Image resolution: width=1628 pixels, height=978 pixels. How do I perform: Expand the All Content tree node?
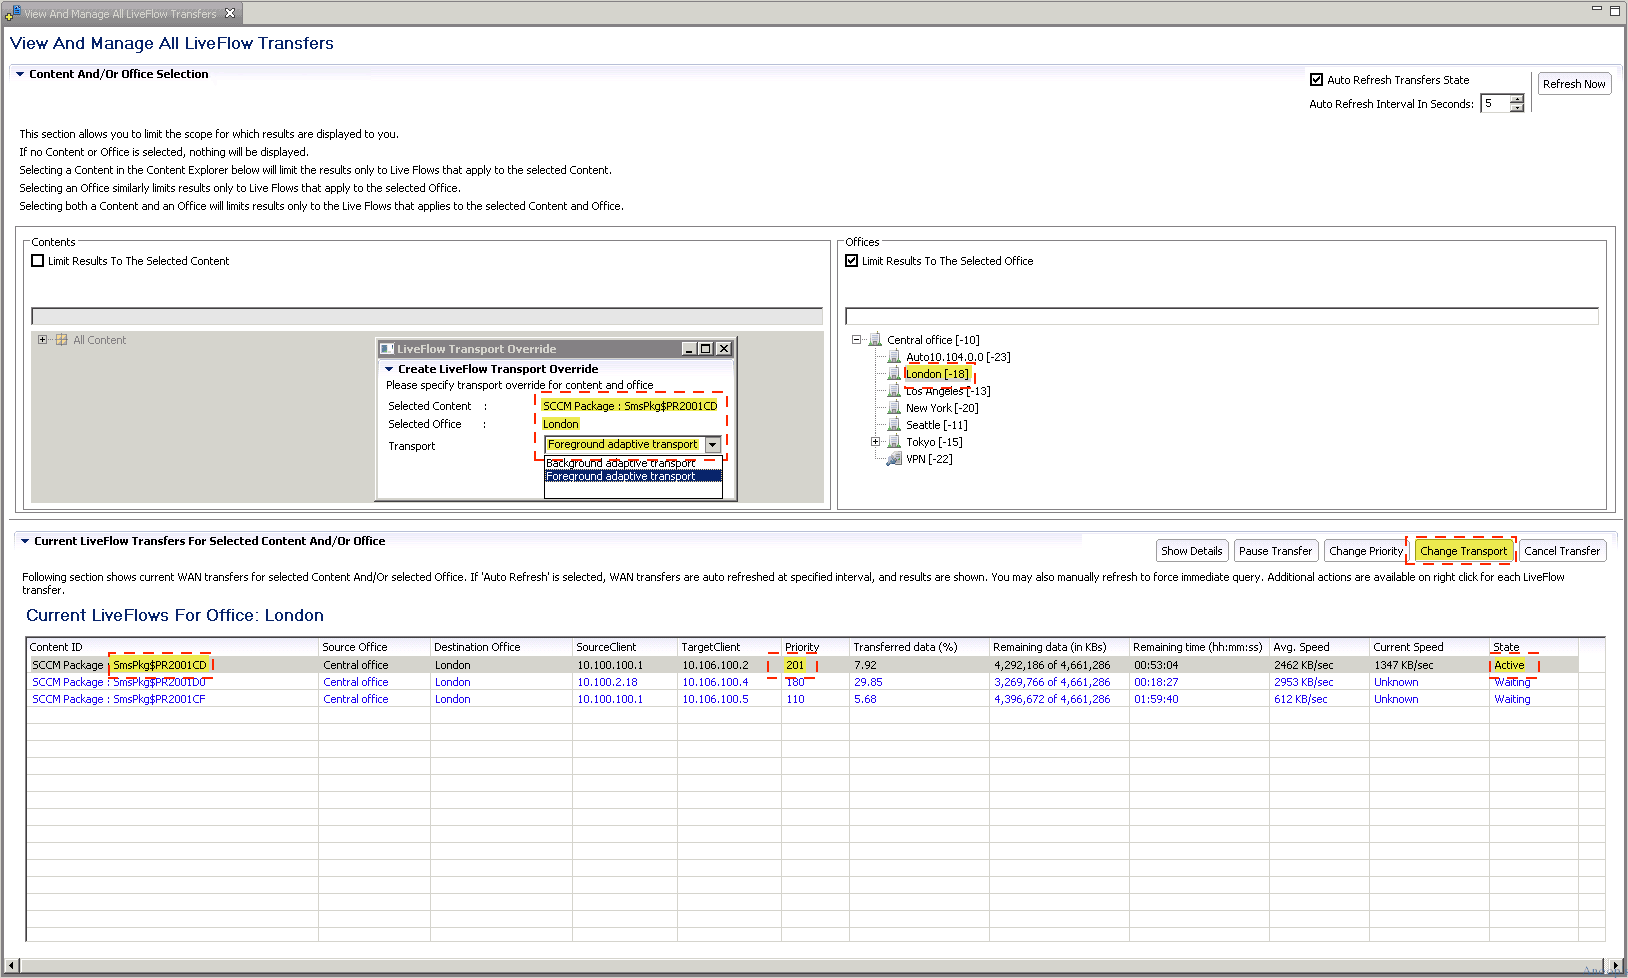(x=43, y=340)
